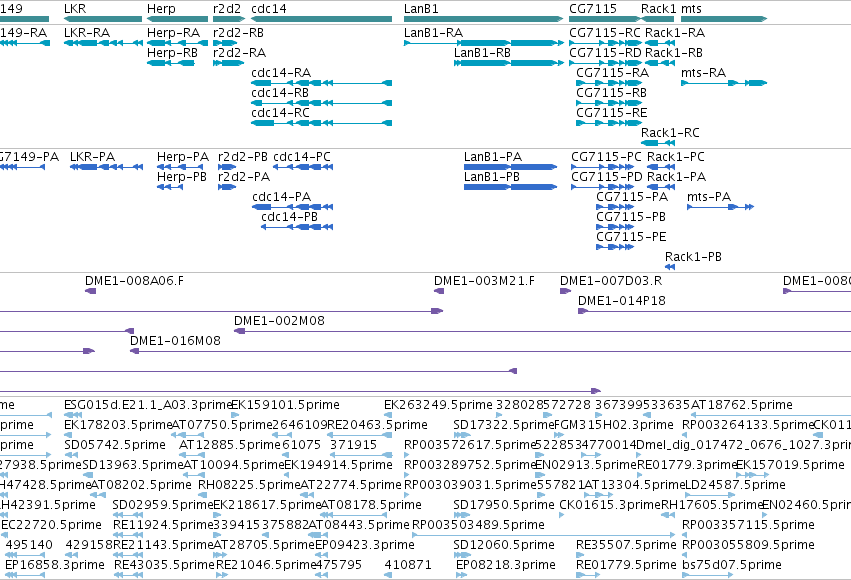851x580 pixels.
Task: Click the mts gene label
Action: [691, 9]
